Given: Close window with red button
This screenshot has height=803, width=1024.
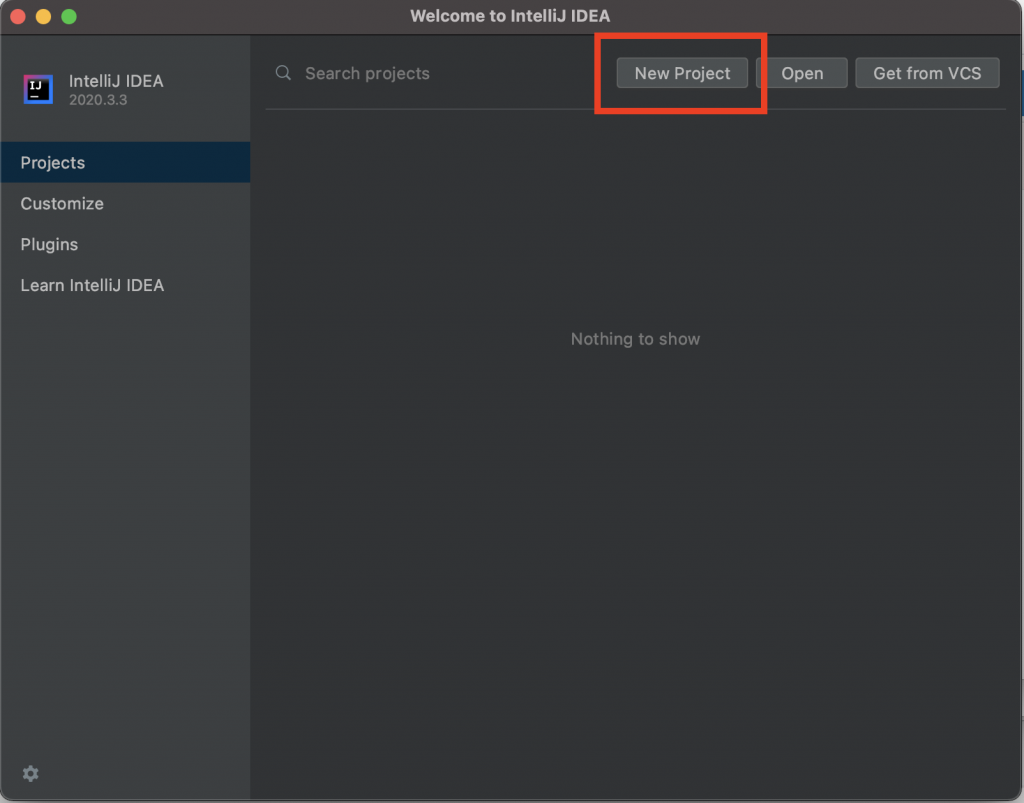Looking at the screenshot, I should click(18, 16).
